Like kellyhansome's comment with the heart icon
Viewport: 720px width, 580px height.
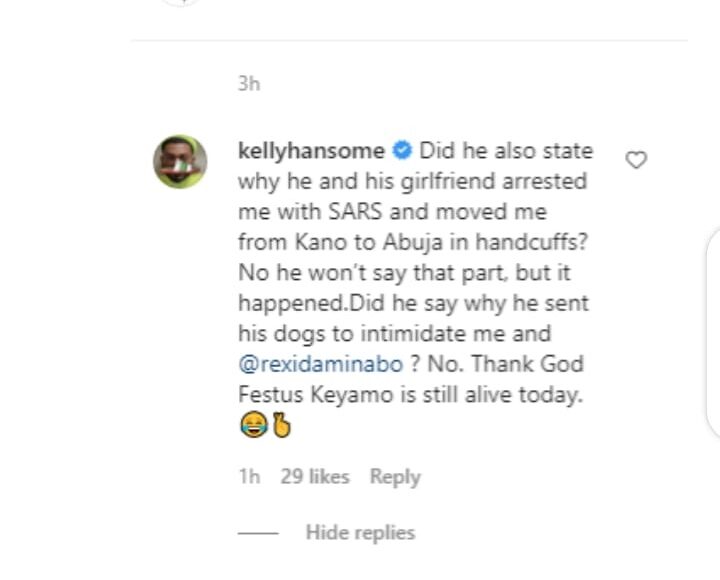coord(636,159)
